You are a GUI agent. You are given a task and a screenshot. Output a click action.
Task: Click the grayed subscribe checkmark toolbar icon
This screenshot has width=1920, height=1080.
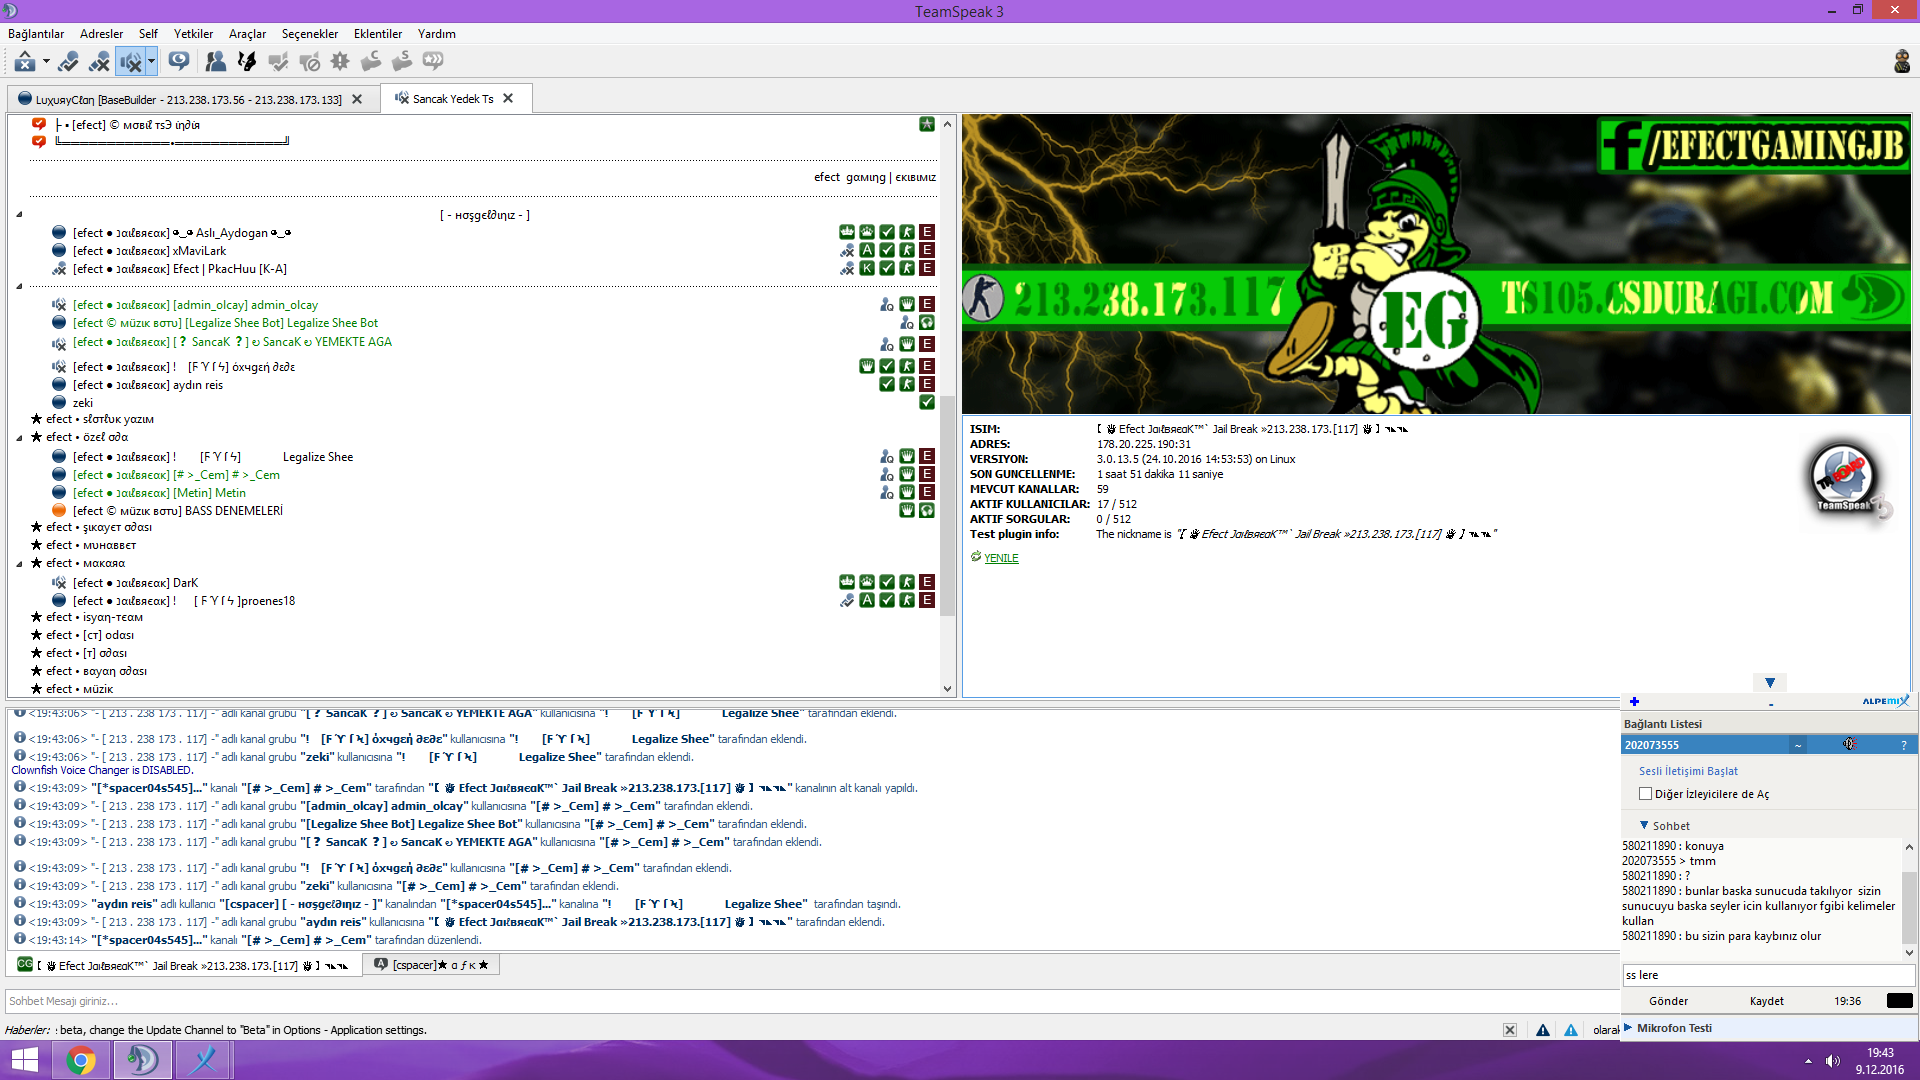[x=278, y=62]
